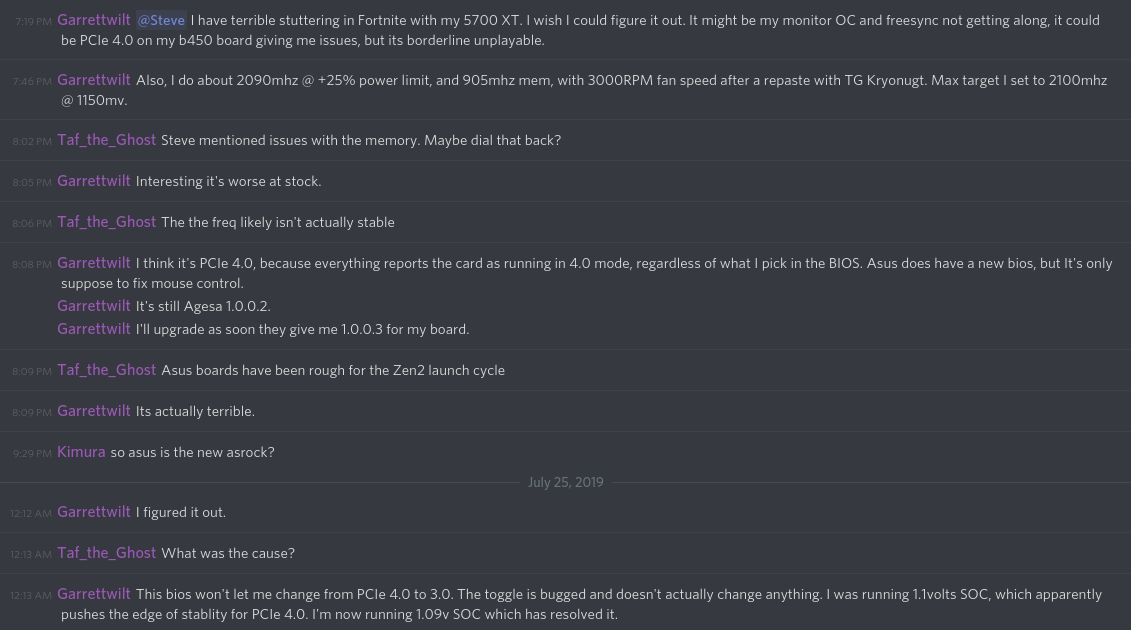The height and width of the screenshot is (630, 1131).
Task: Click the Kimura username
Action: 81,452
